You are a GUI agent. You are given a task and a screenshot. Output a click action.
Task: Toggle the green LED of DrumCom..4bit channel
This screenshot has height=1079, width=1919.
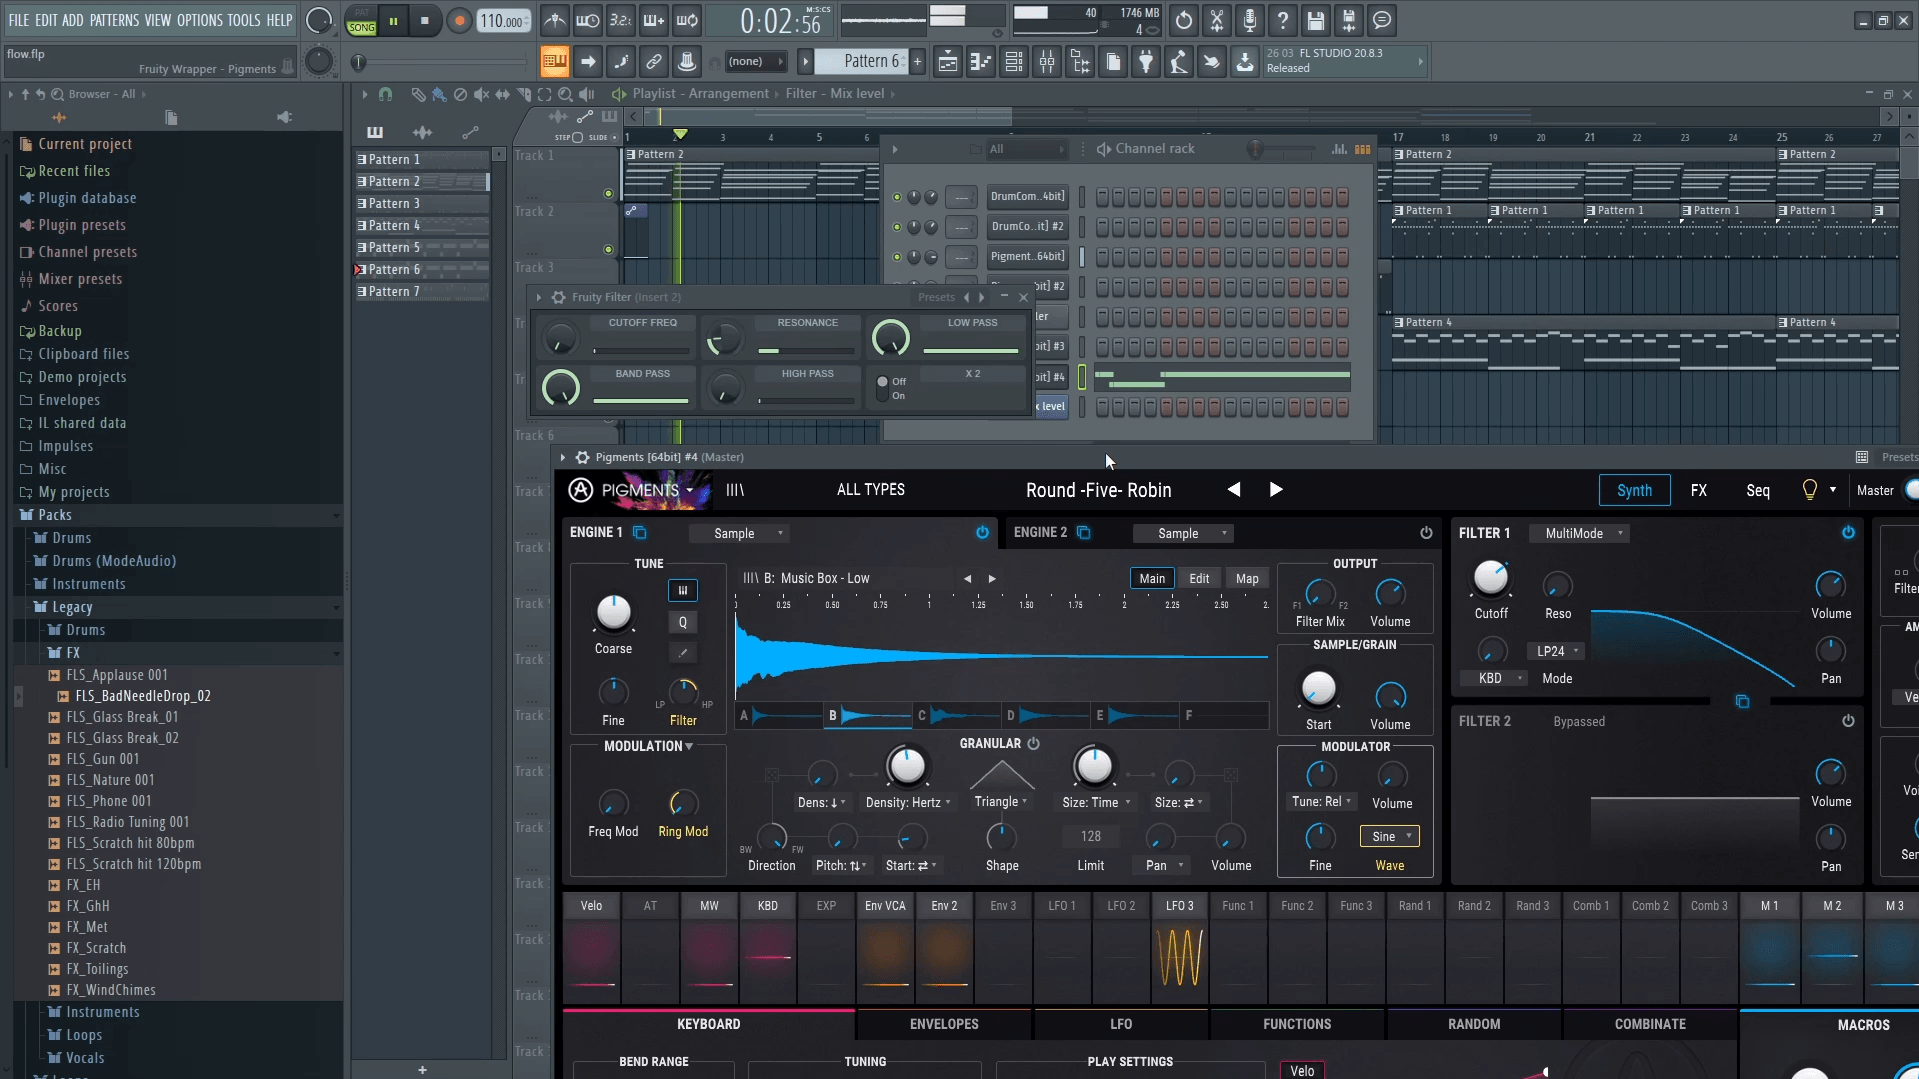(897, 197)
